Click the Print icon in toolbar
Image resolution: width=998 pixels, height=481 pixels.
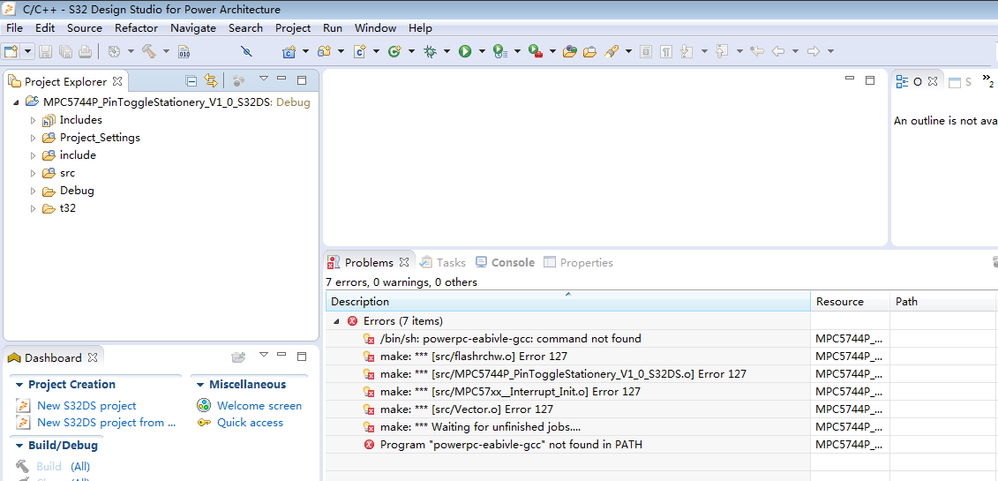pyautogui.click(x=85, y=52)
